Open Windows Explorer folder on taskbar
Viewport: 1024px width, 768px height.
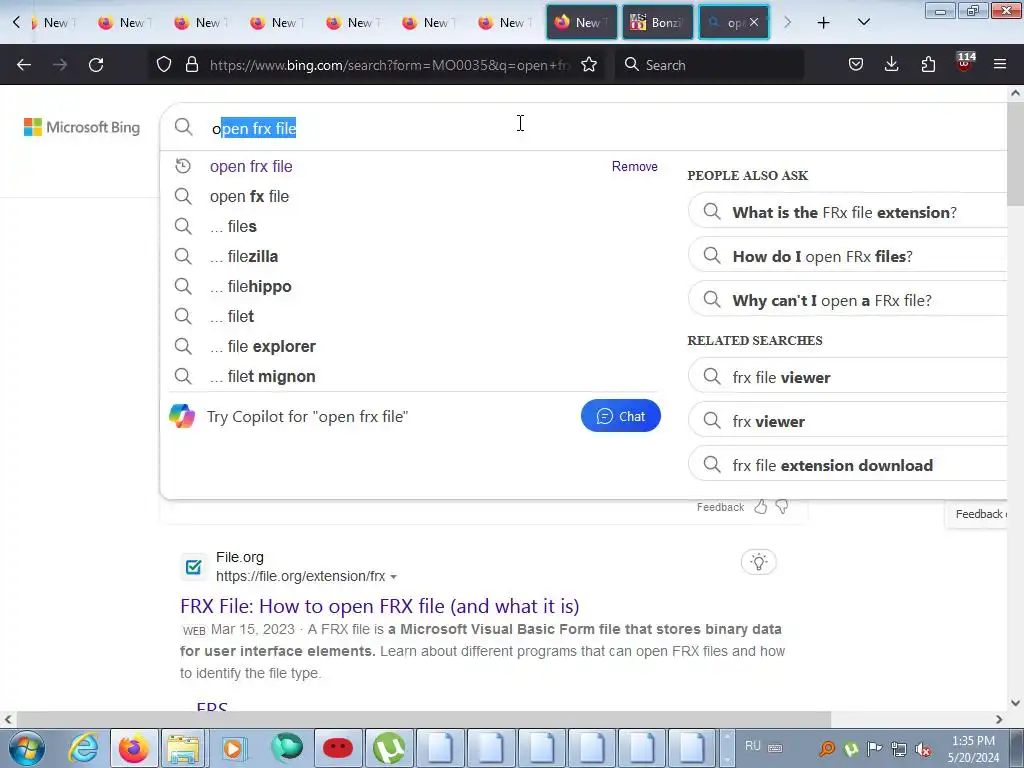(184, 748)
